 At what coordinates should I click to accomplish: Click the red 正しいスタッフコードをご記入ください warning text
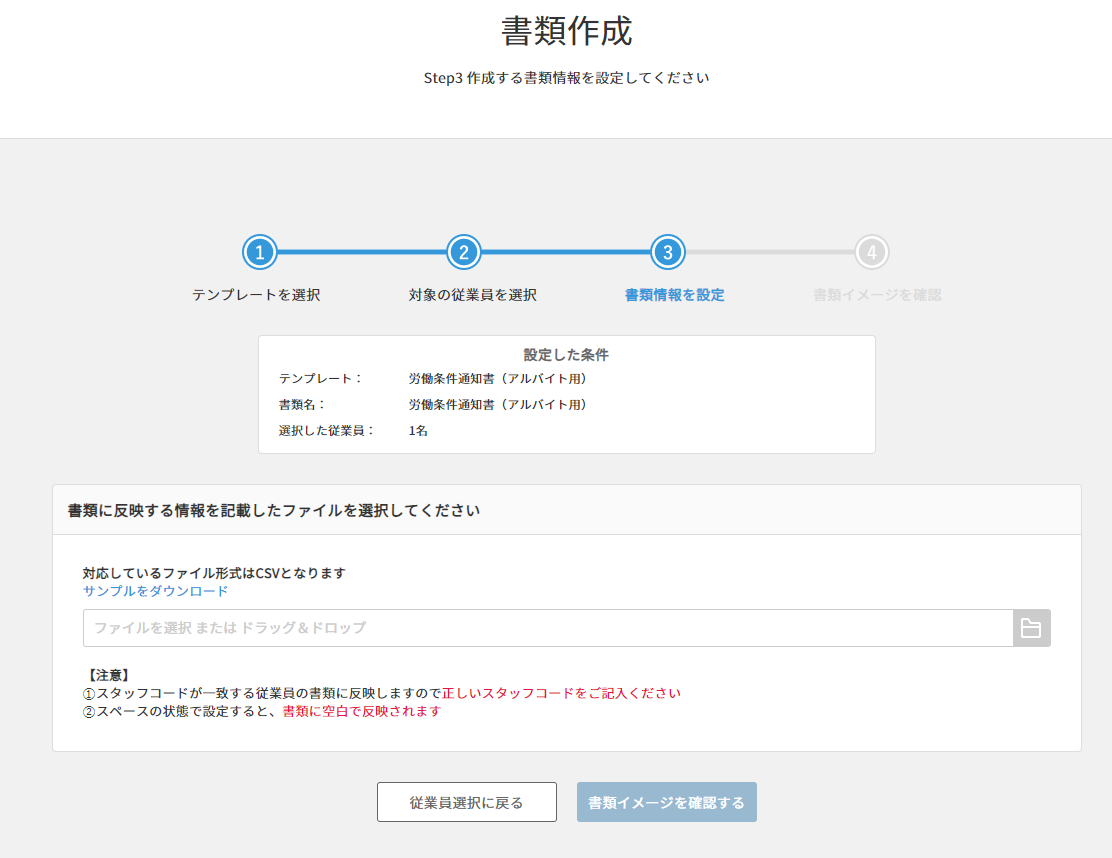561,693
